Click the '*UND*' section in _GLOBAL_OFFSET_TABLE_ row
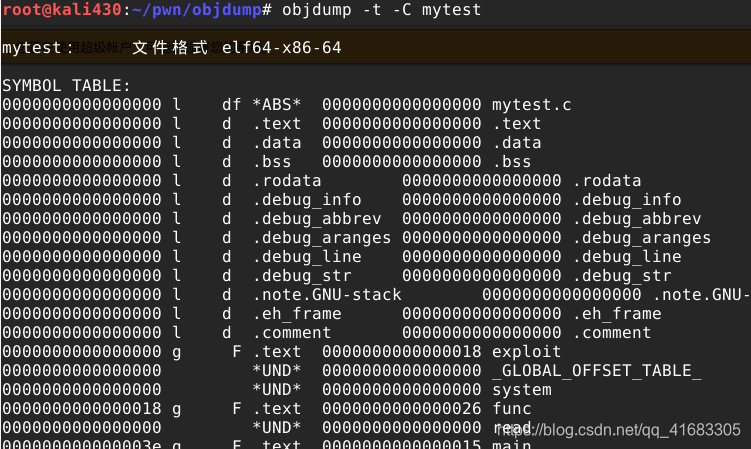Viewport: 751px width, 449px height. tap(277, 370)
